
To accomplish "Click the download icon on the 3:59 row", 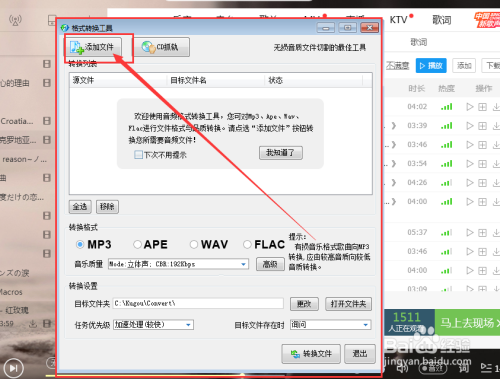I will pos(33,324).
